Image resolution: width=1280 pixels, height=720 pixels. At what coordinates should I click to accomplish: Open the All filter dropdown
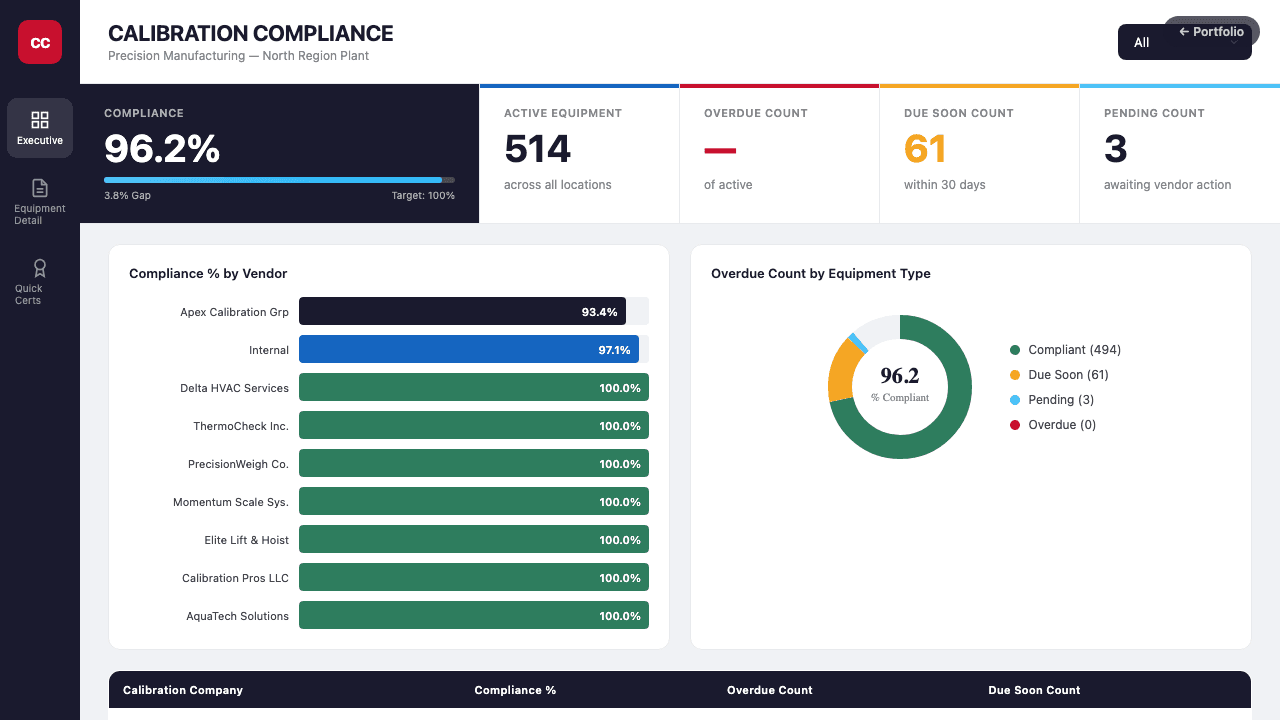tap(1141, 42)
